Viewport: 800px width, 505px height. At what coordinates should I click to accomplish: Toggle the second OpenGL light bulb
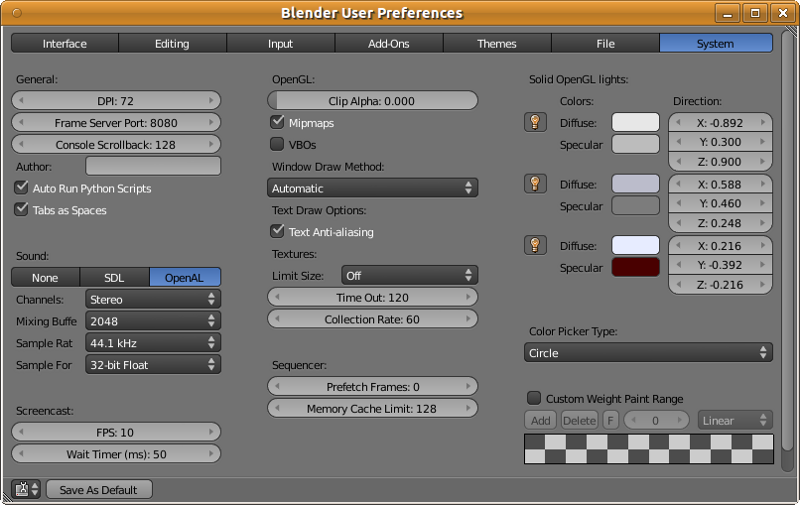click(x=535, y=184)
